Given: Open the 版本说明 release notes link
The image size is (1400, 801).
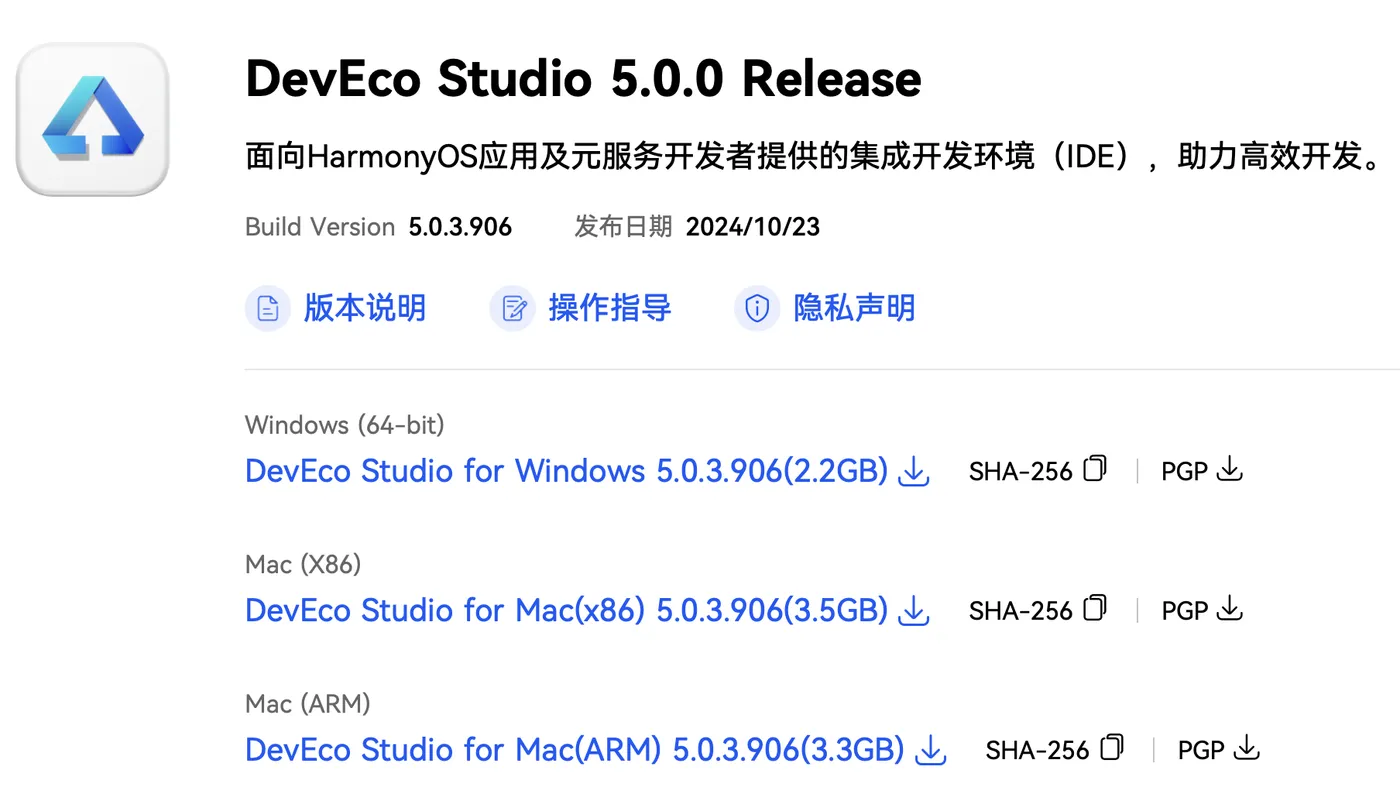Looking at the screenshot, I should point(364,308).
